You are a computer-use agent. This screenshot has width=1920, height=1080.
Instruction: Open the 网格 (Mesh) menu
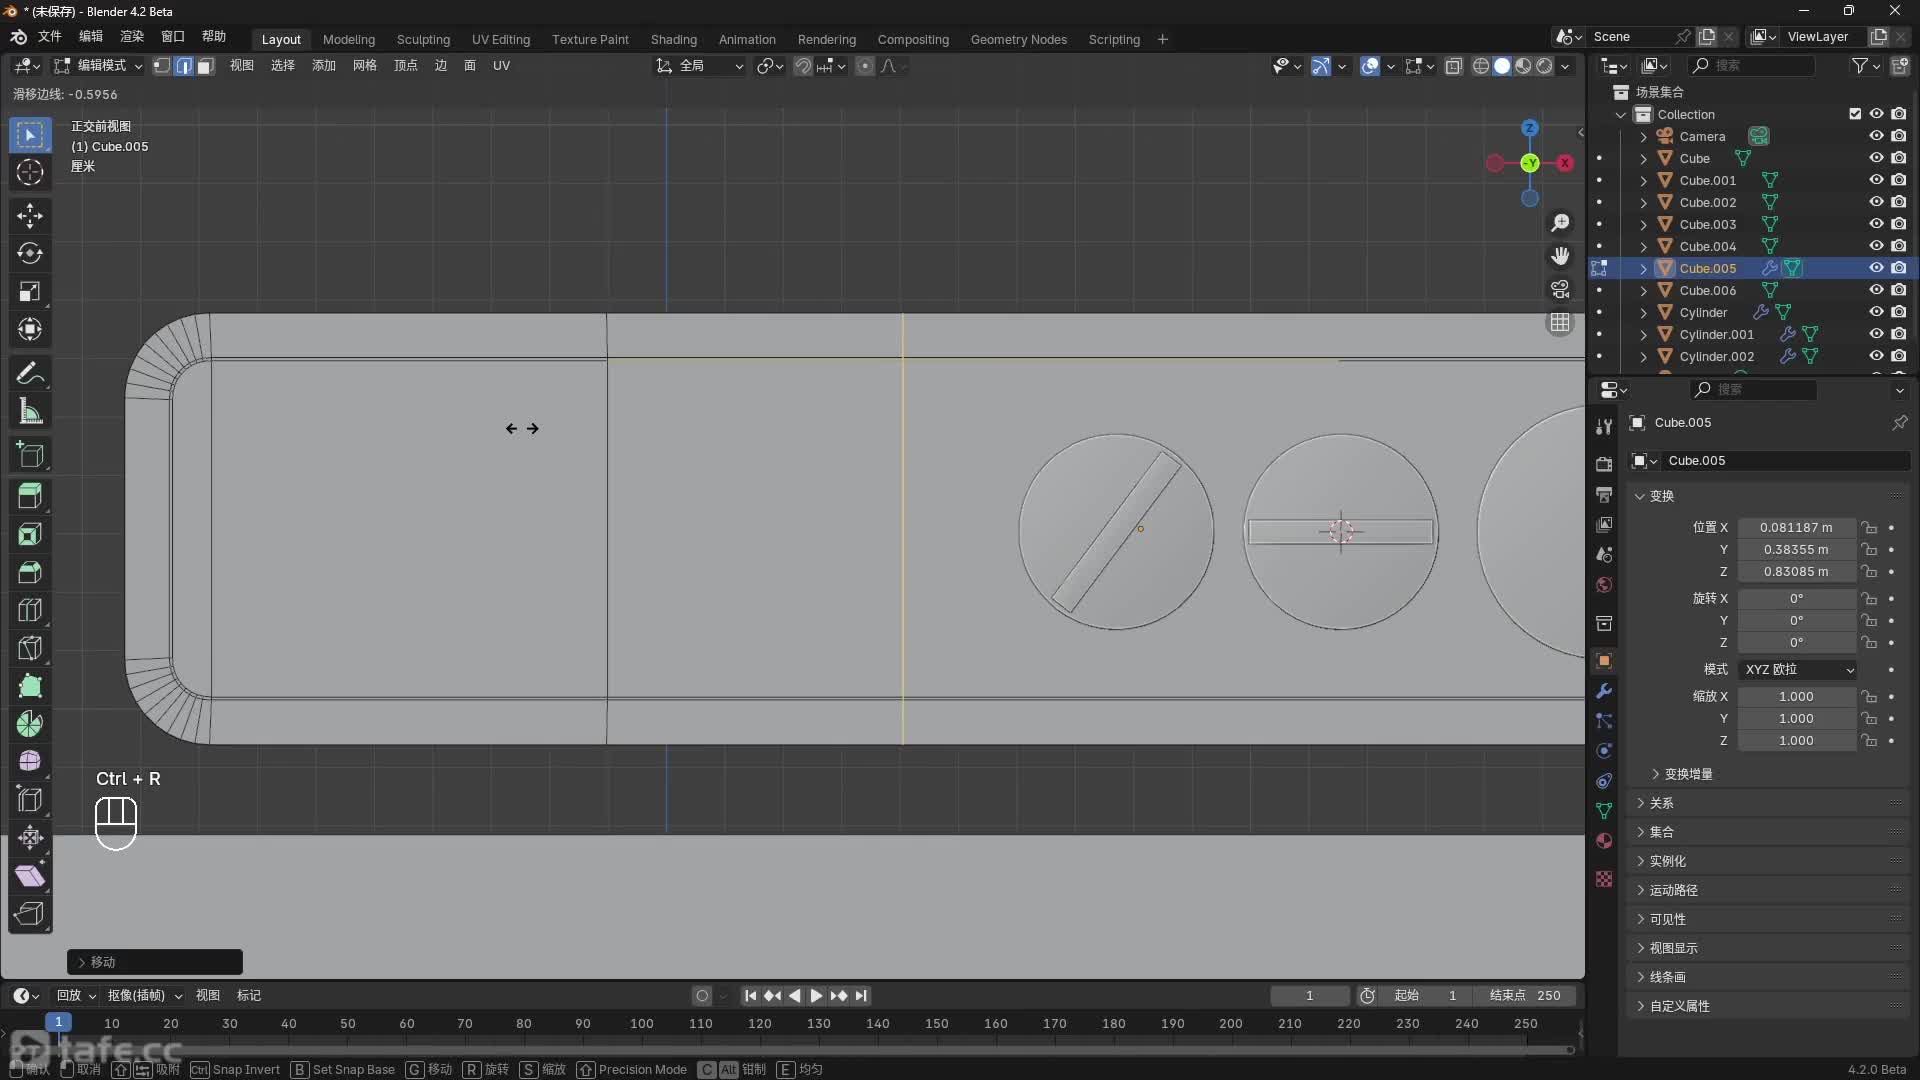click(x=364, y=66)
